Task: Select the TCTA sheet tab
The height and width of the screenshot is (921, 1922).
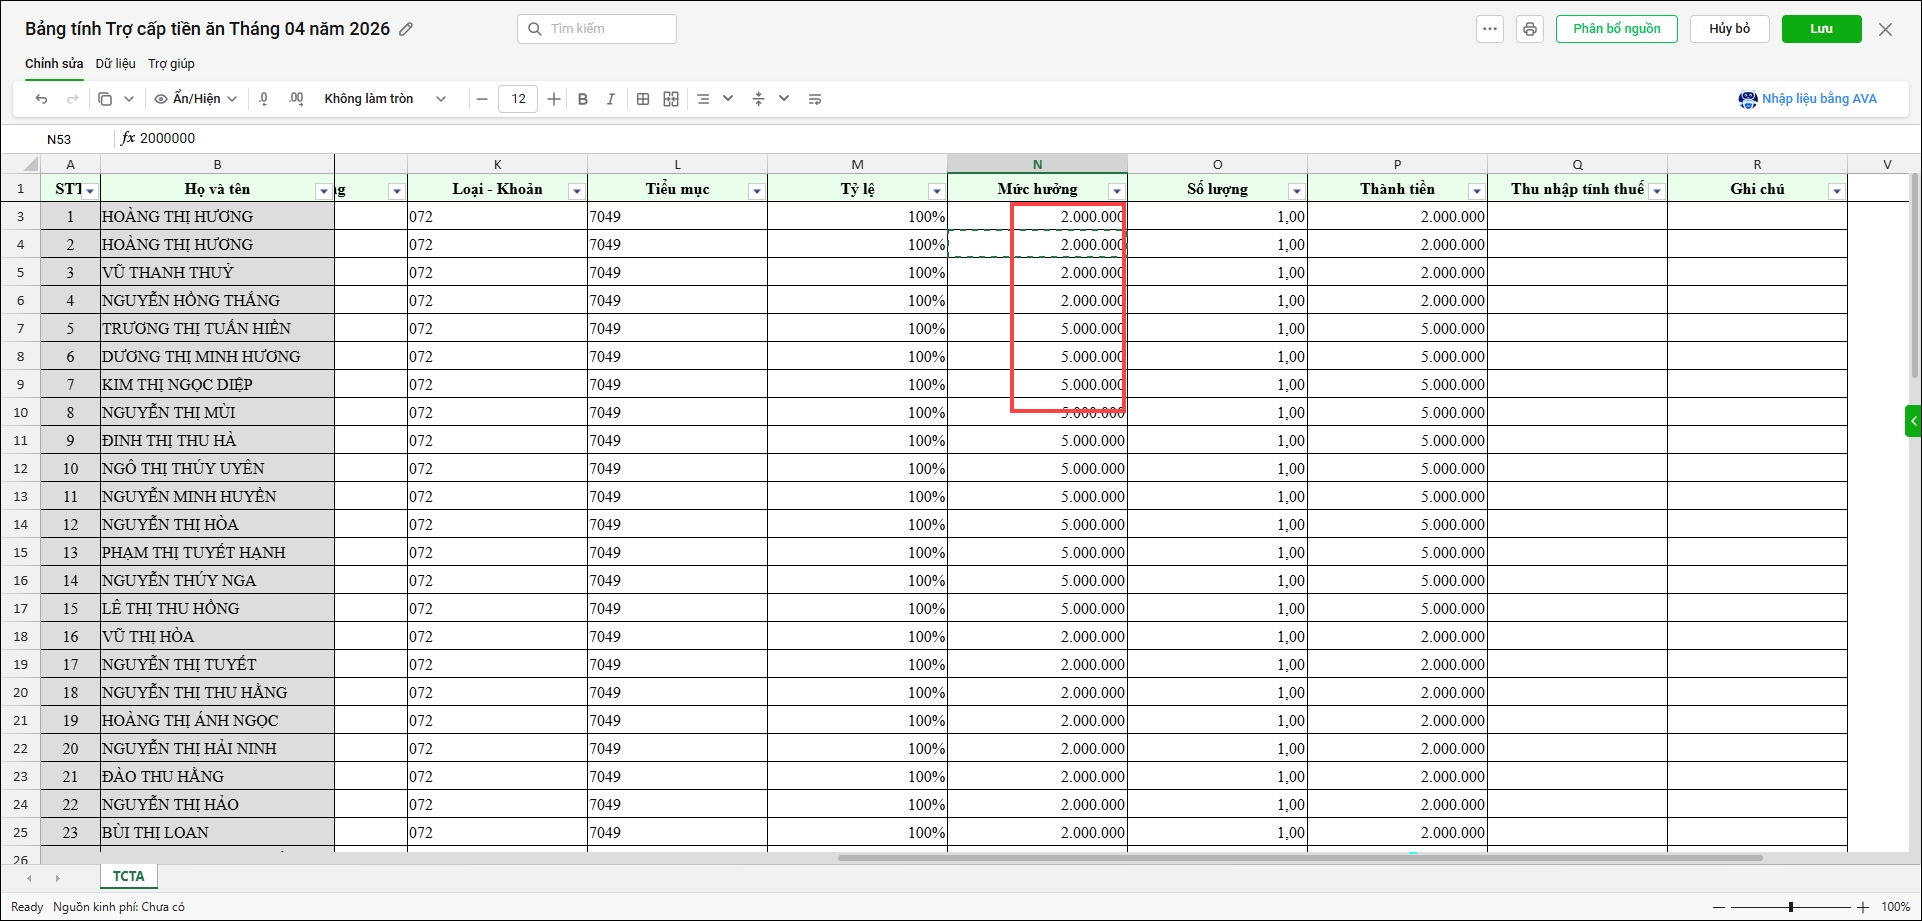Action: (128, 876)
